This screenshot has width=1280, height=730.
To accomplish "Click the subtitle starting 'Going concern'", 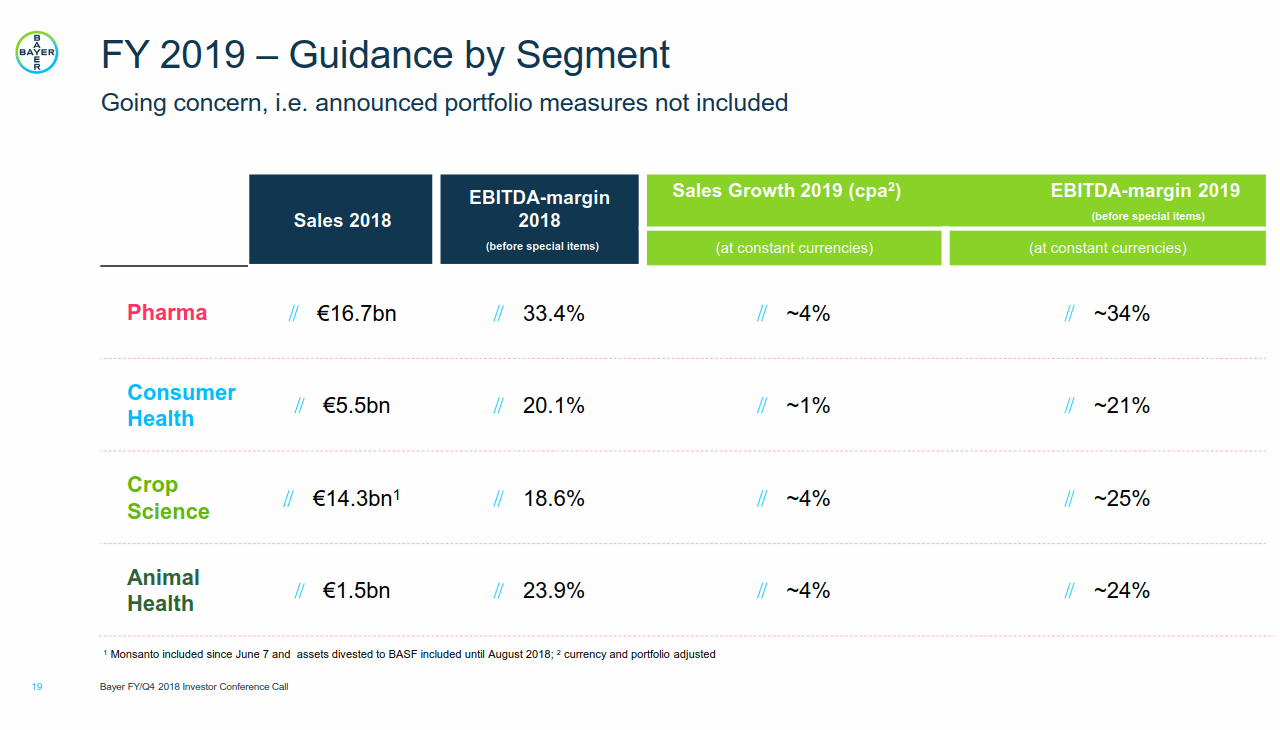I will click(444, 103).
